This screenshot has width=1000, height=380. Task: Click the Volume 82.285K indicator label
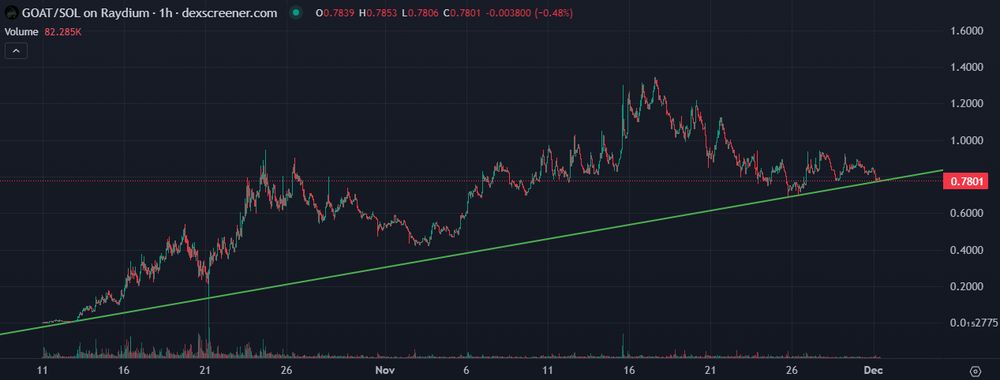43,32
